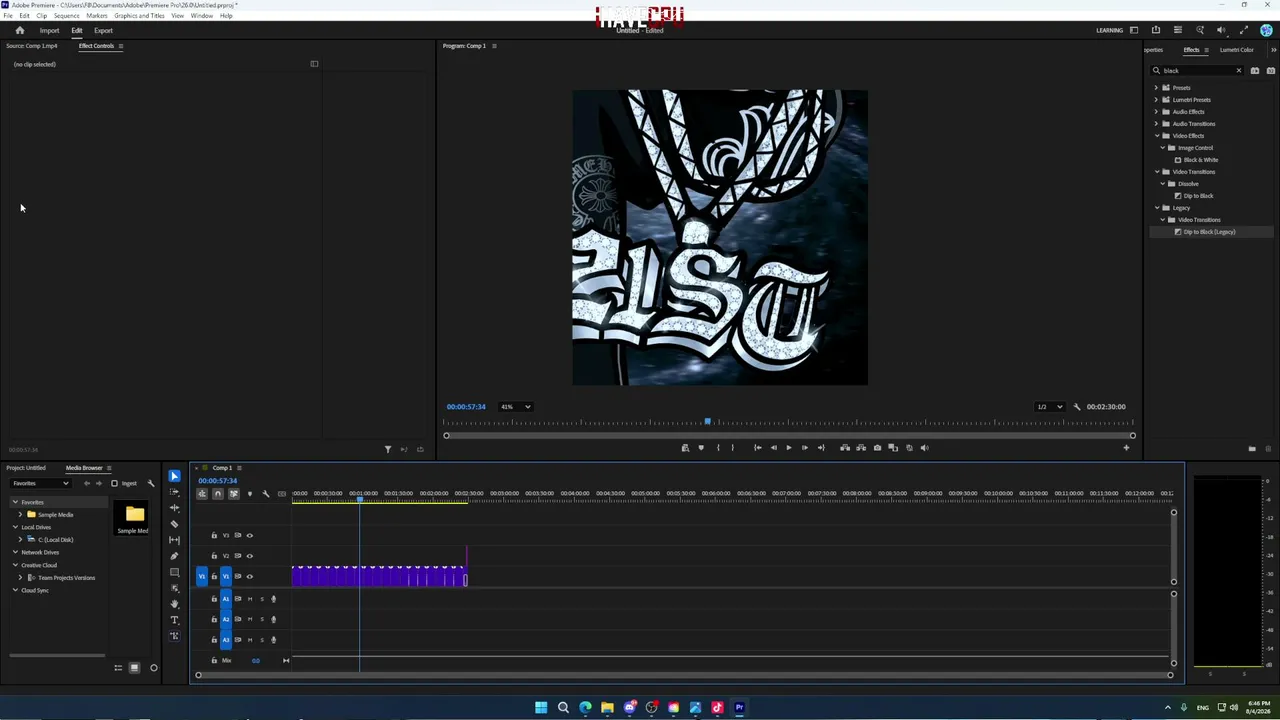Switch Media Browser to list view
Viewport: 1280px width, 720px height.
click(118, 668)
